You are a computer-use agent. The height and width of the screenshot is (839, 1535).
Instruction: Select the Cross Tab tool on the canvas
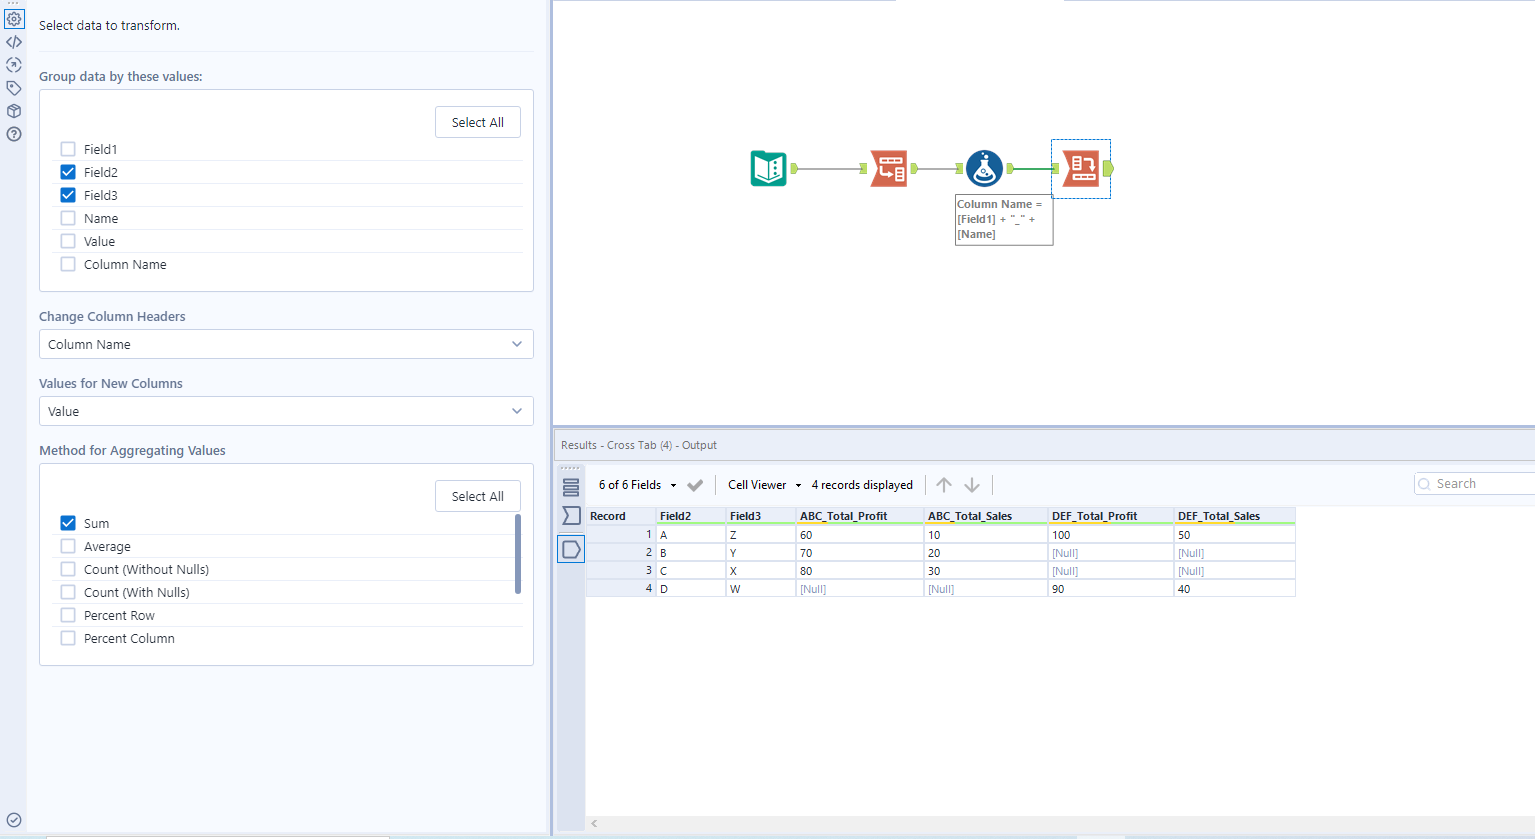click(1080, 168)
